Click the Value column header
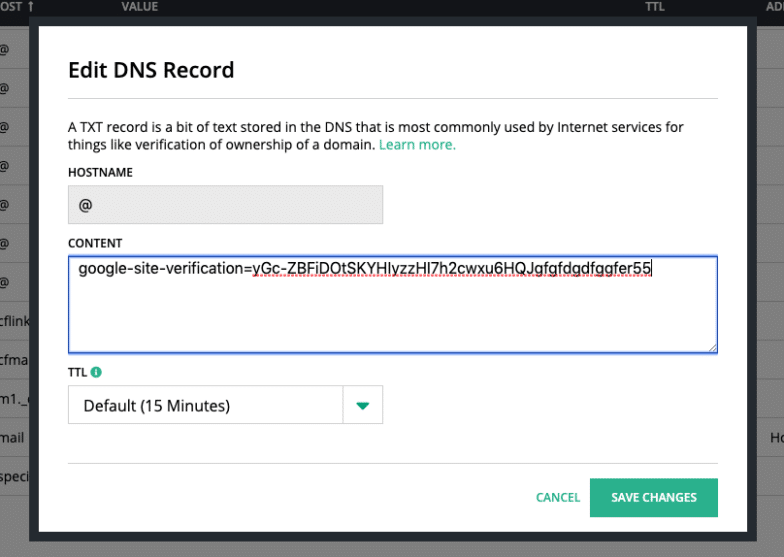 pos(140,7)
